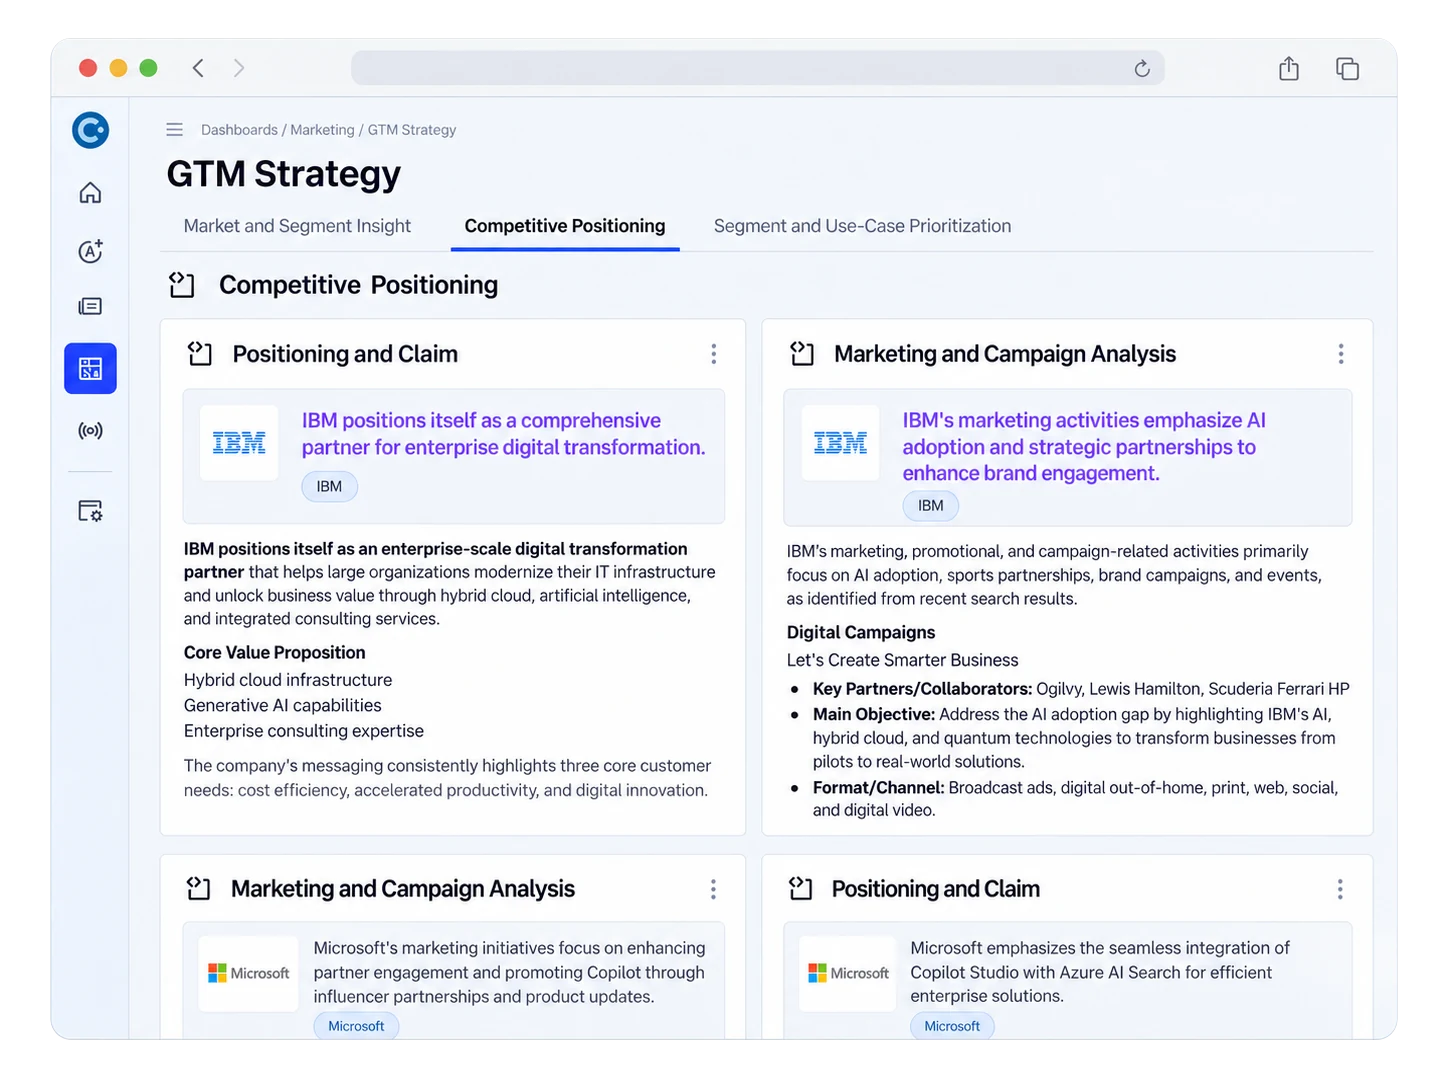Click the IBM tag under the marketing activities headline
This screenshot has height=1086, width=1448.
(x=930, y=506)
